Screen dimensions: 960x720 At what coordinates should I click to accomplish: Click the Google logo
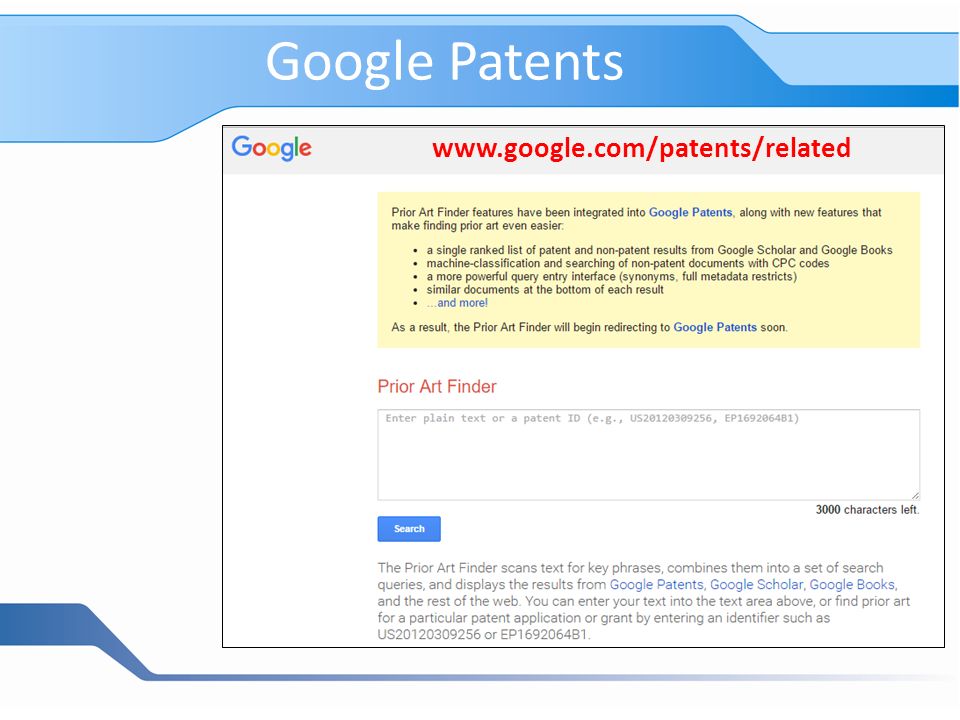[x=271, y=148]
